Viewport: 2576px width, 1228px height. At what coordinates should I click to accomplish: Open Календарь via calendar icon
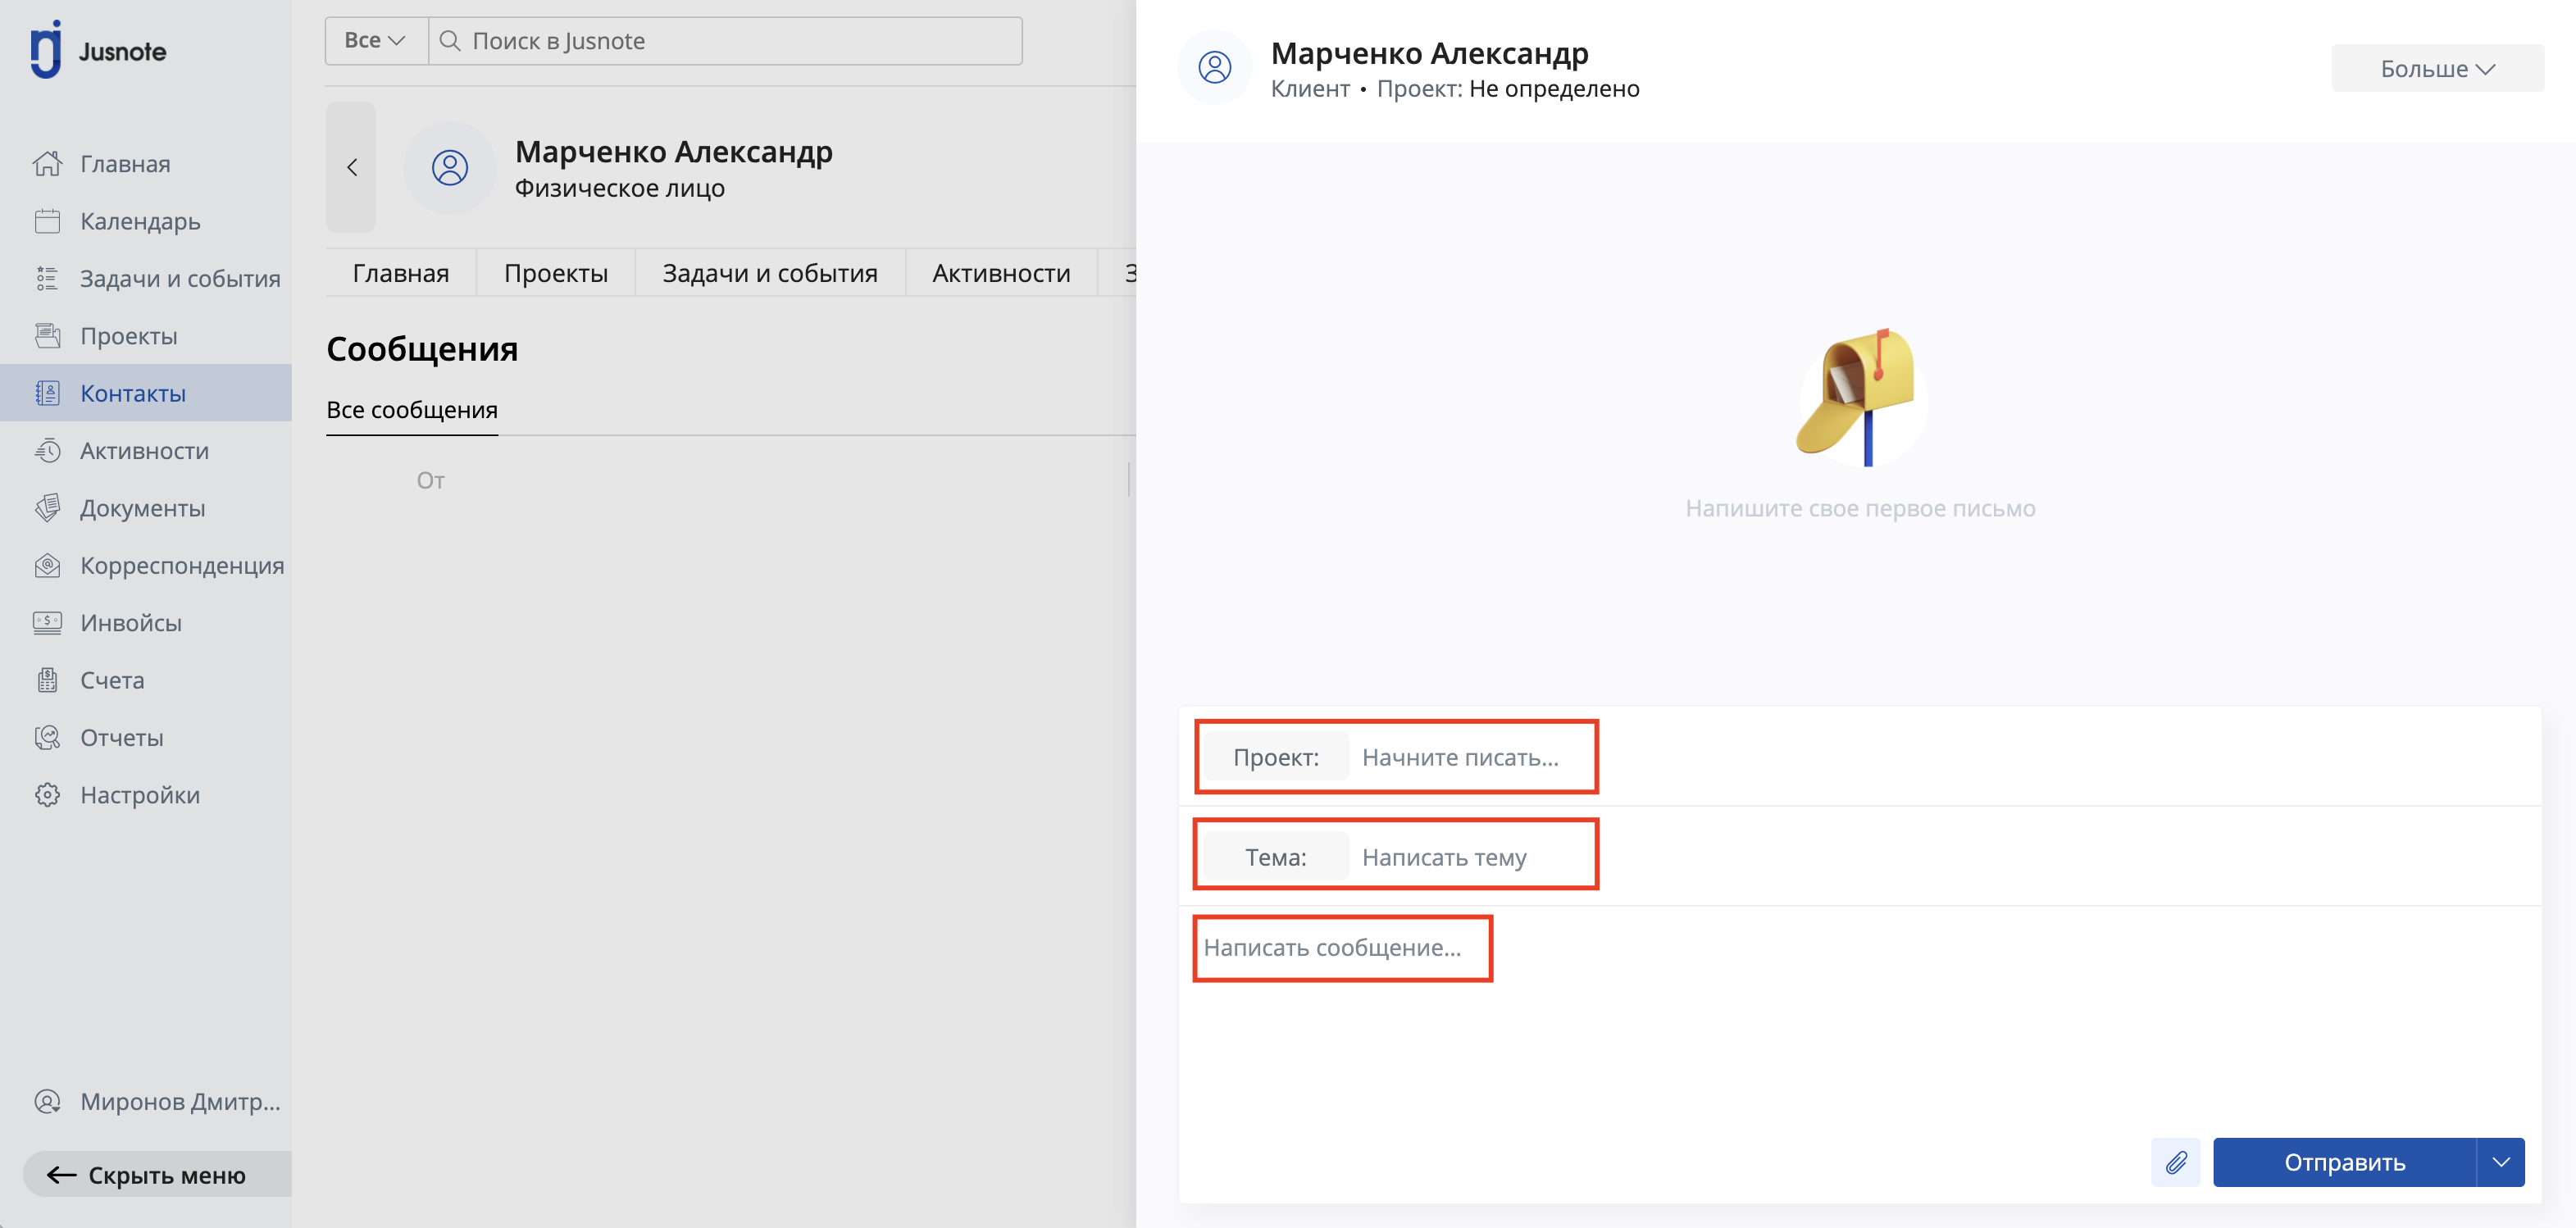[x=47, y=221]
